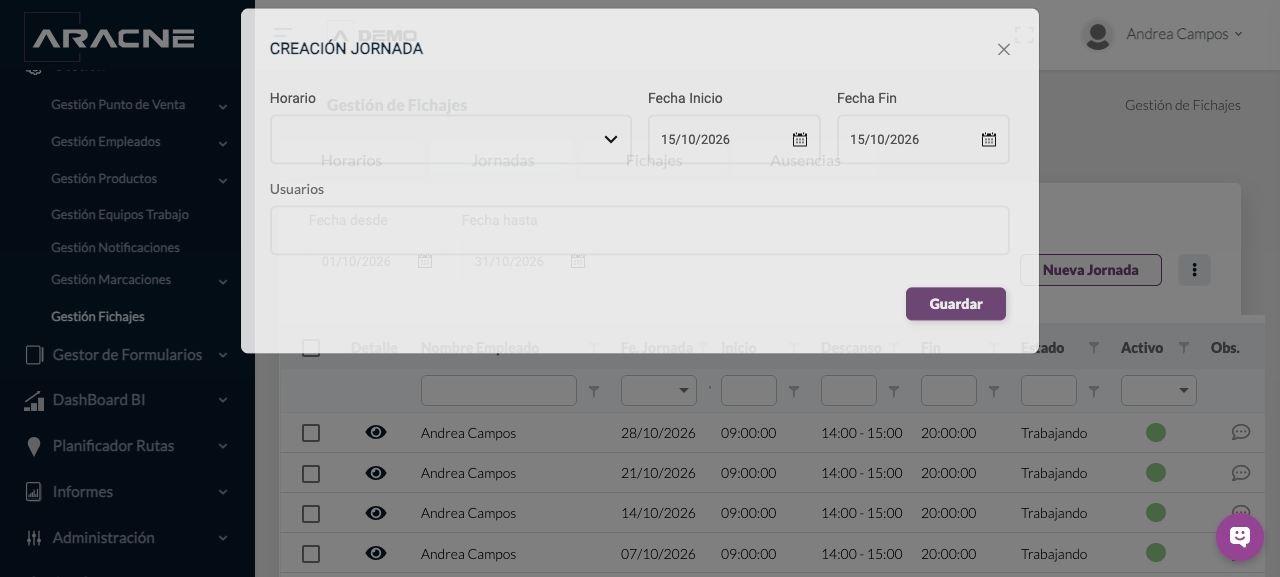Click filter icon beside Descanso input
1280x577 pixels.
coord(894,391)
